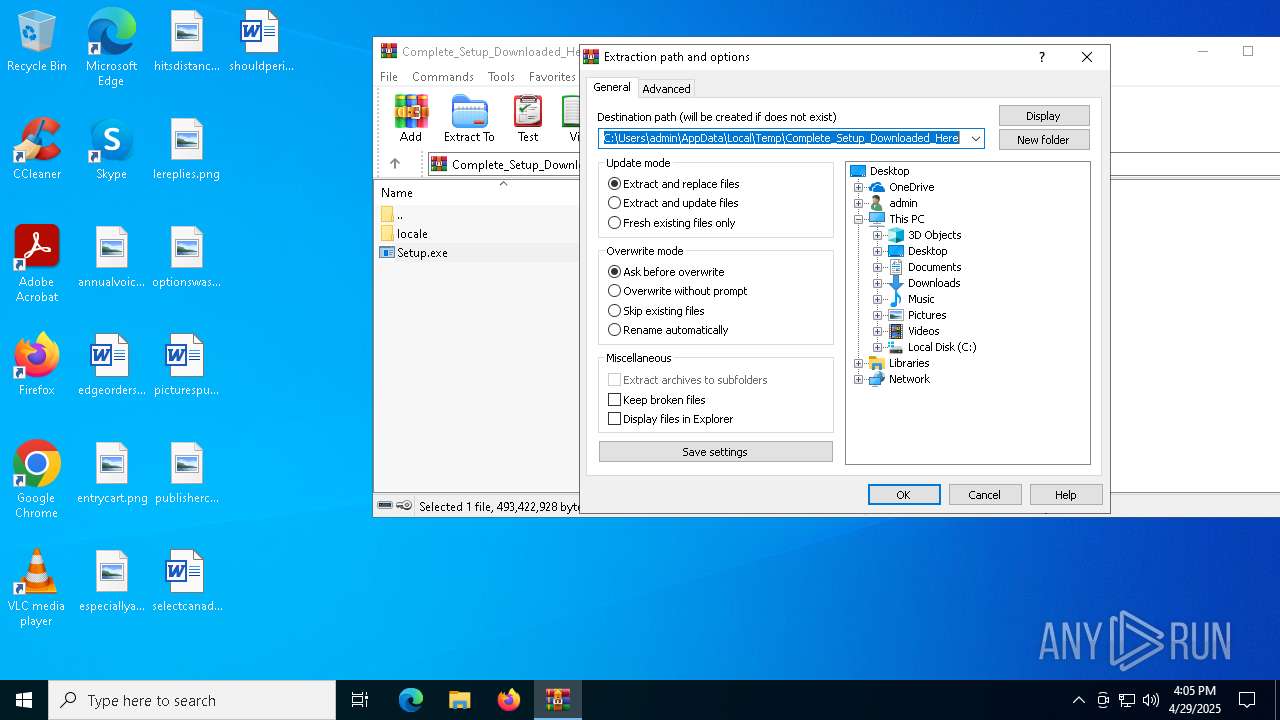
Task: Select Adobe Acrobat desktop shortcut
Action: [37, 264]
